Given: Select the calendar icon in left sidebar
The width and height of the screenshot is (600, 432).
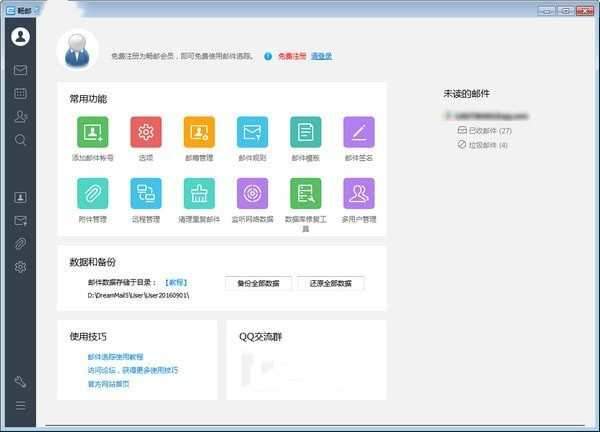Looking at the screenshot, I should coord(21,93).
